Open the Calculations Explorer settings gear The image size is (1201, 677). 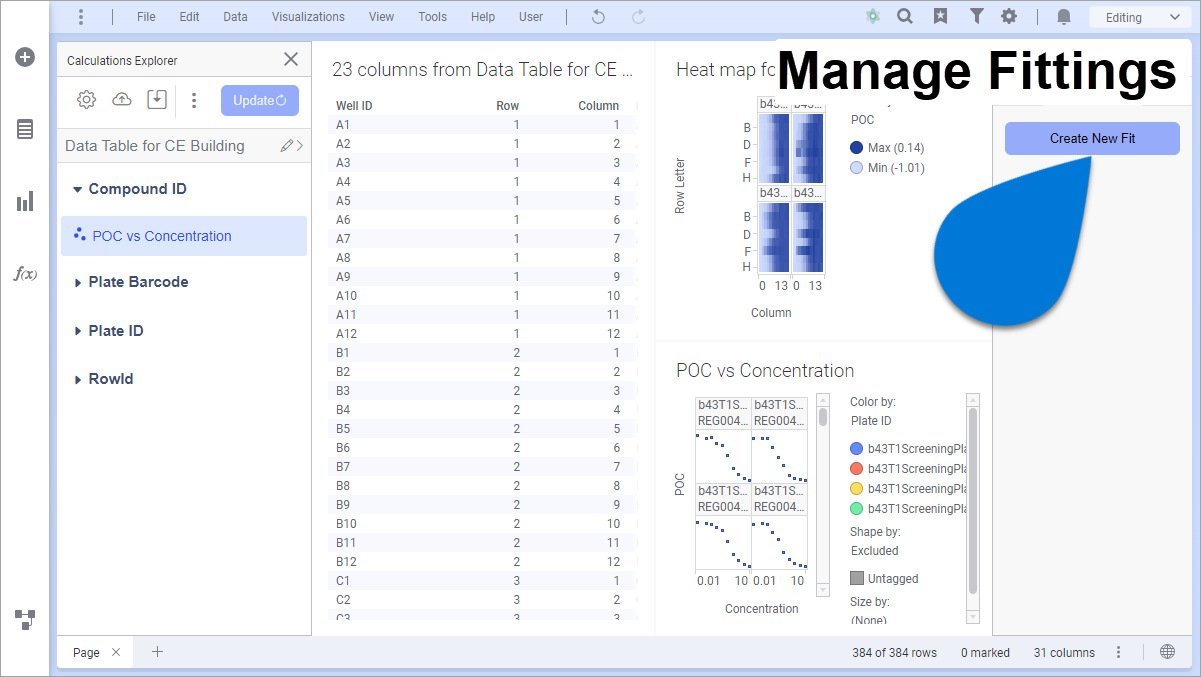click(x=87, y=100)
